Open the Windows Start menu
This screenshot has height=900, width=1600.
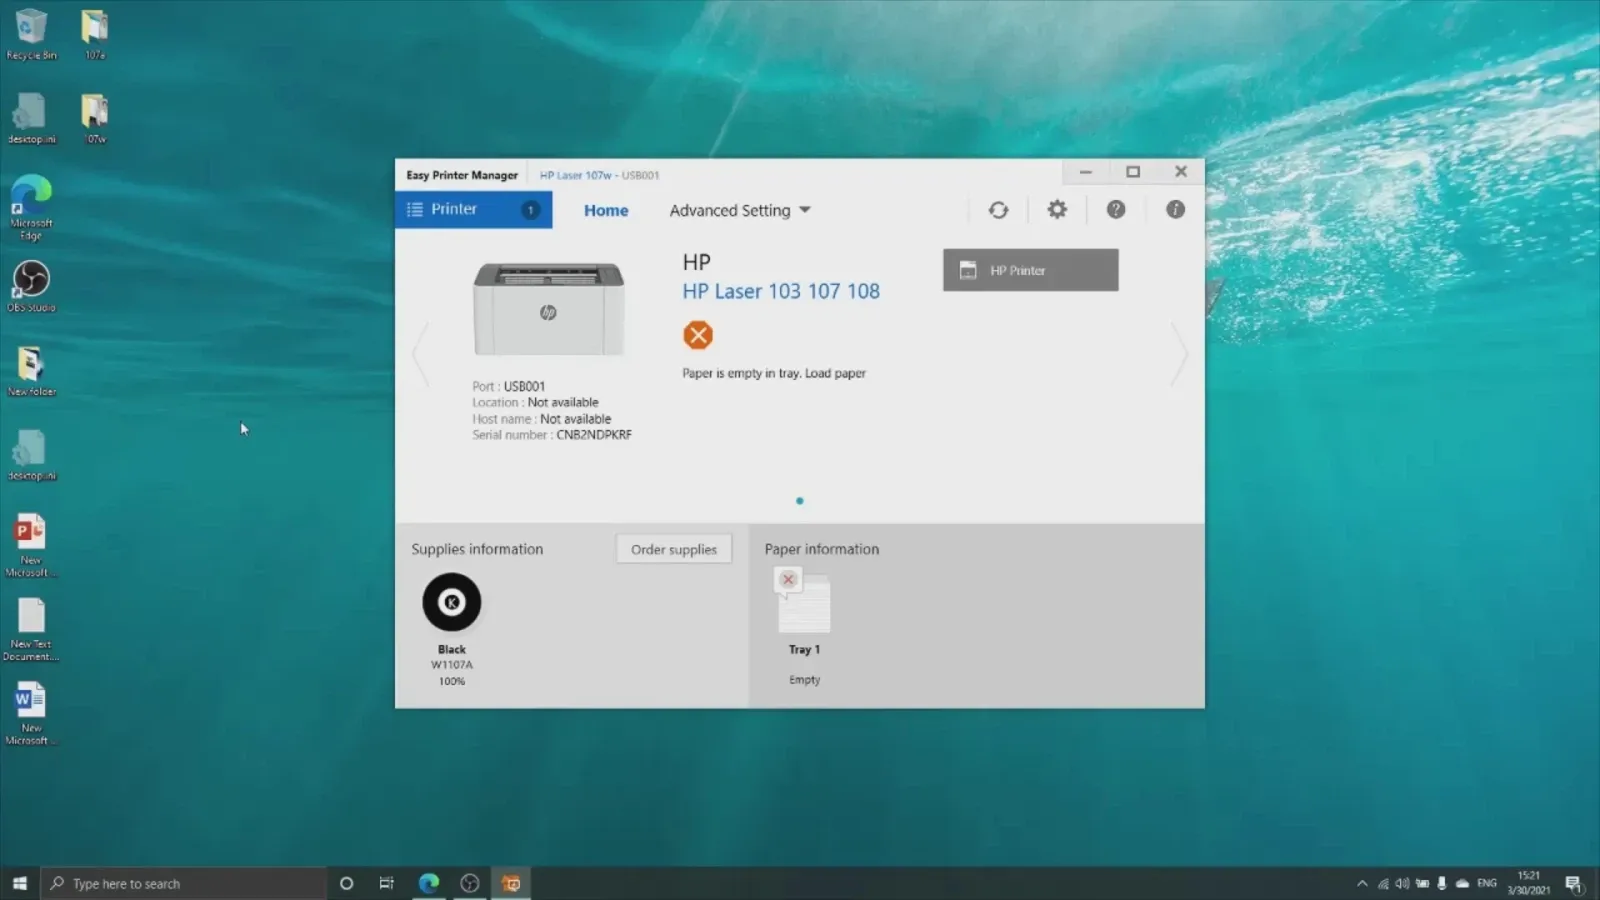point(19,883)
